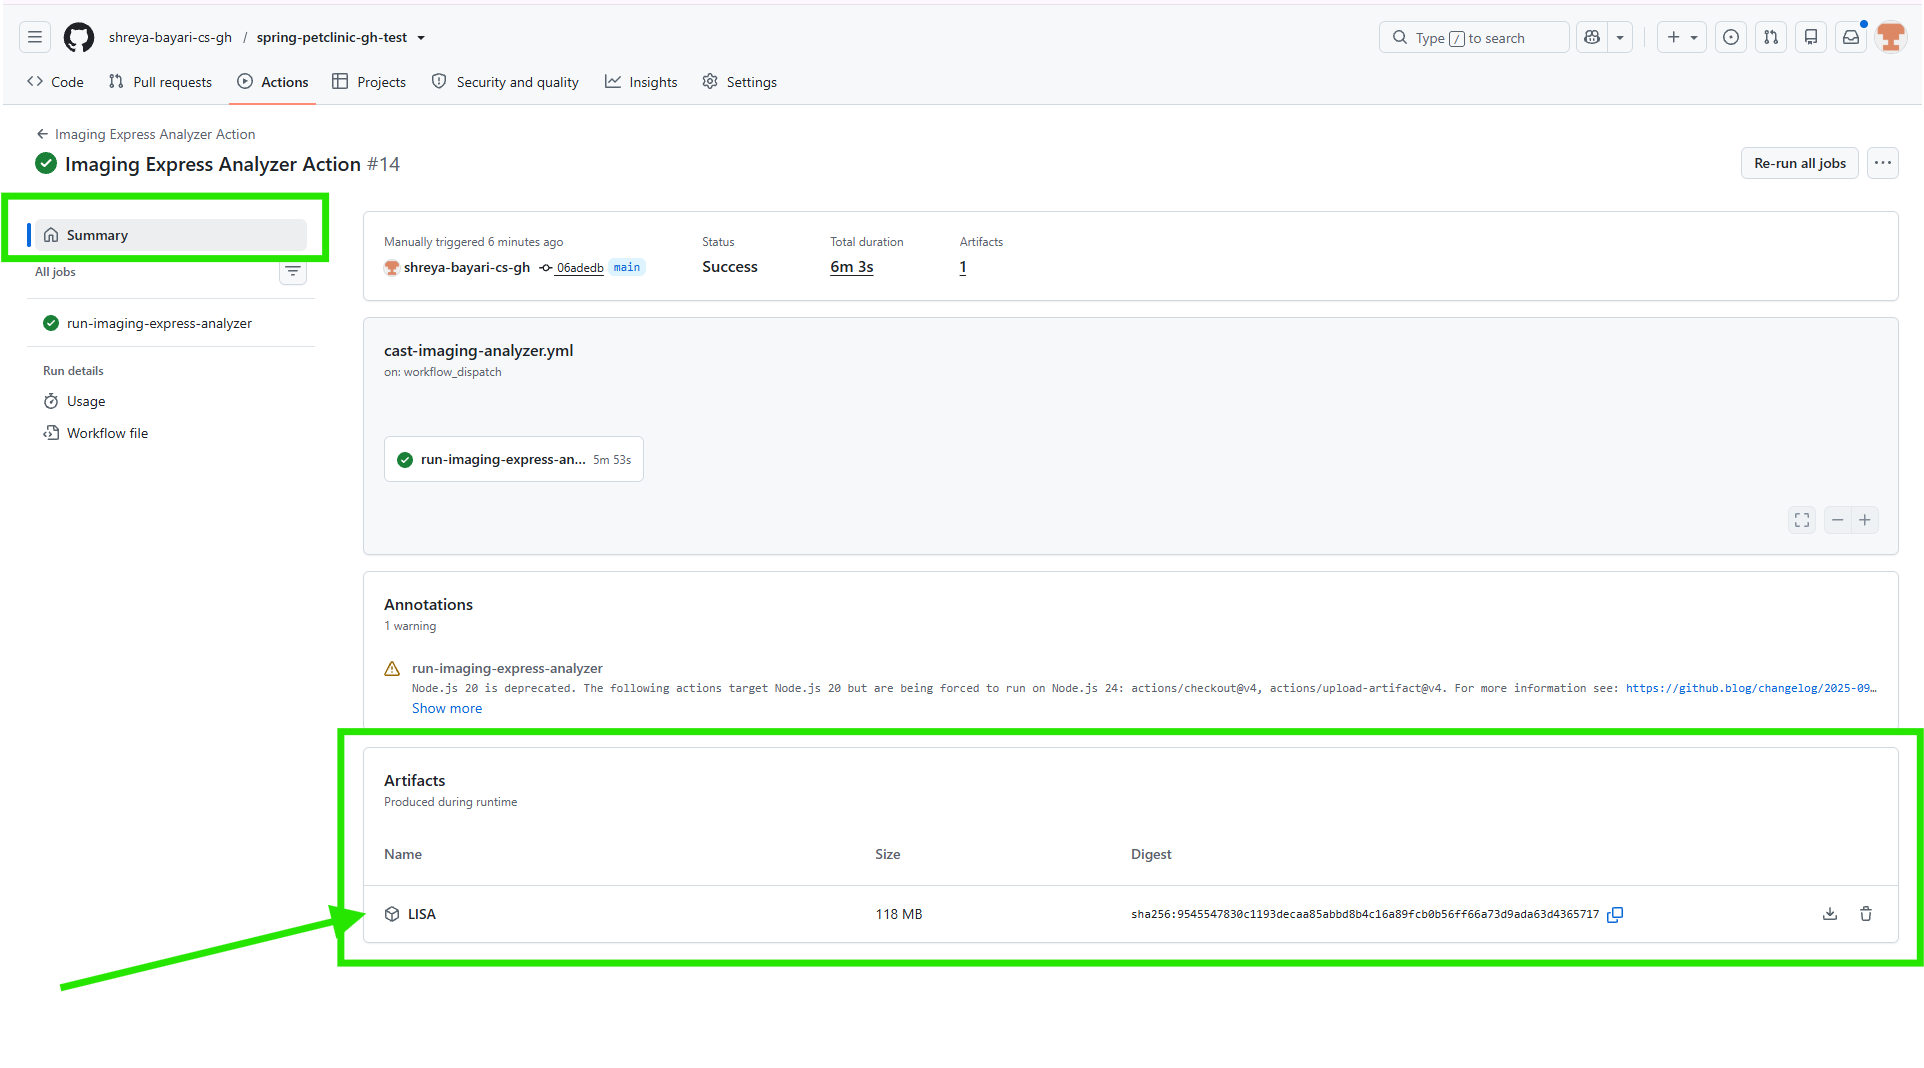This screenshot has height=1068, width=1924.
Task: Select the Actions tab
Action: click(273, 82)
